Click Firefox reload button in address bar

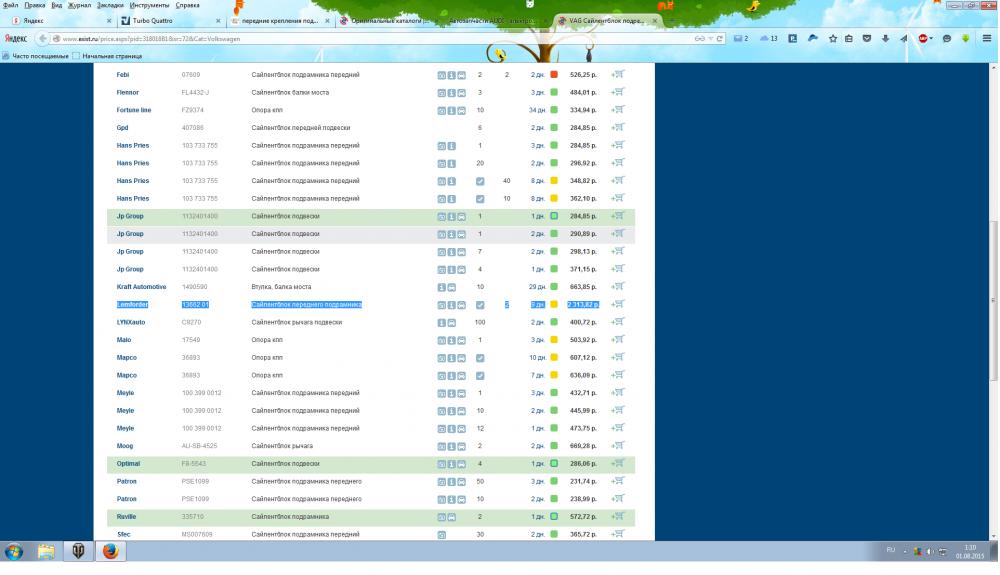(719, 39)
